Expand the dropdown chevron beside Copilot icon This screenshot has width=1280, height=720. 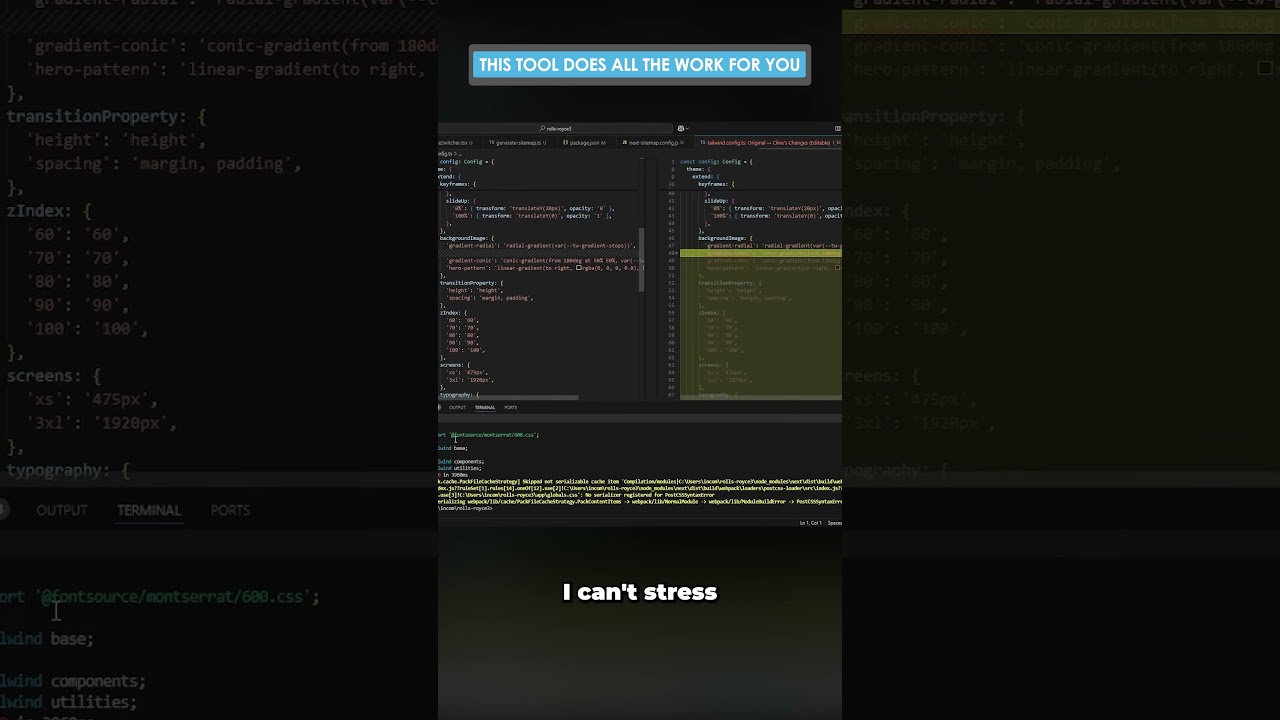688,128
